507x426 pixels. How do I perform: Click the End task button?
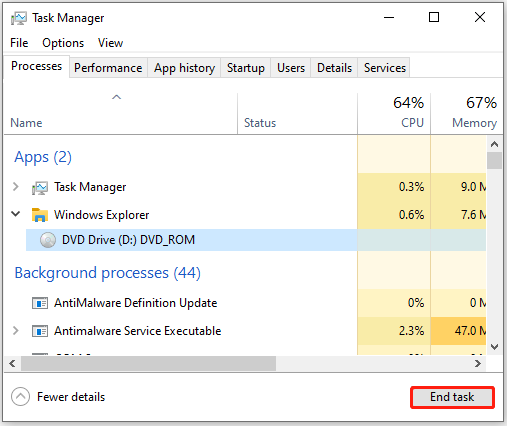click(x=452, y=397)
